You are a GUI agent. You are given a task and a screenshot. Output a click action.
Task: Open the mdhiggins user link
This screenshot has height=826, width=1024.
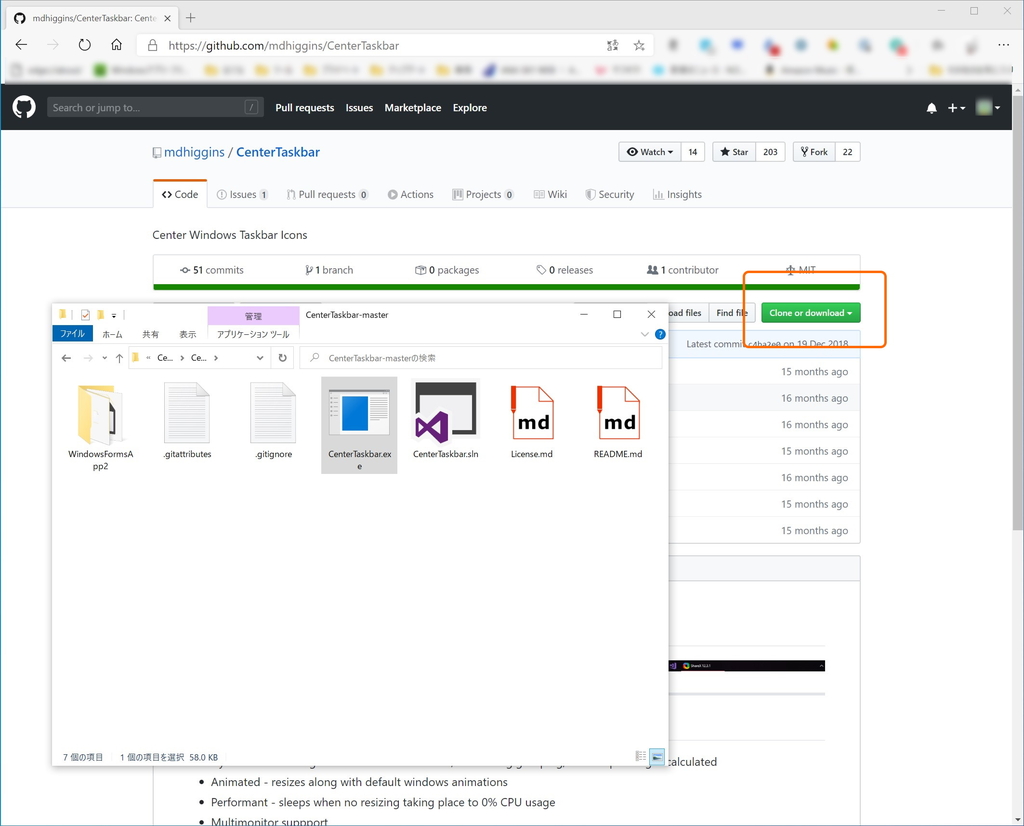(x=194, y=152)
